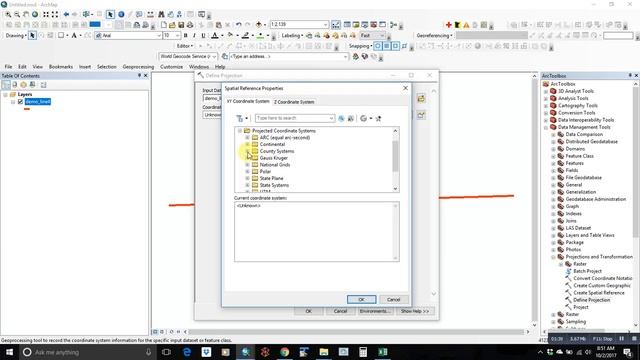Click the Print icon in standard toolbar

click(190, 25)
